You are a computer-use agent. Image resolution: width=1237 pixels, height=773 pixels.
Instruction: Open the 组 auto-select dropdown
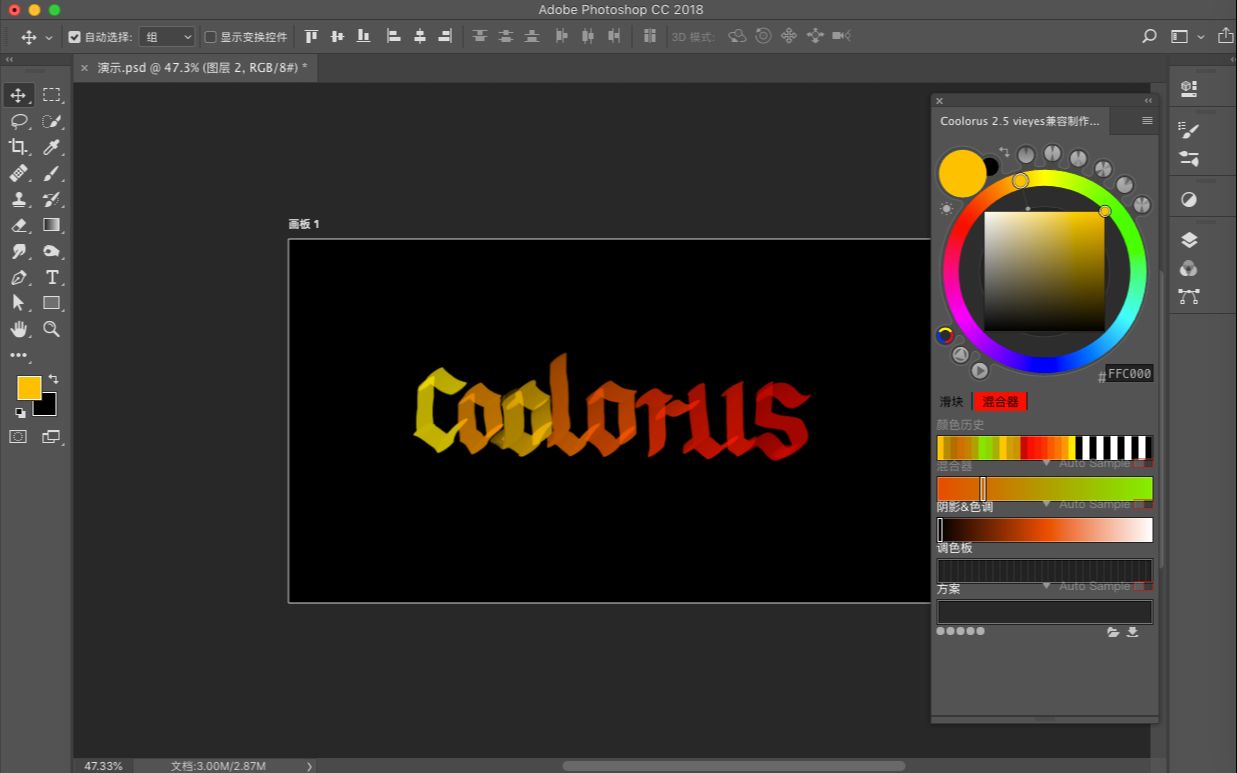click(167, 37)
